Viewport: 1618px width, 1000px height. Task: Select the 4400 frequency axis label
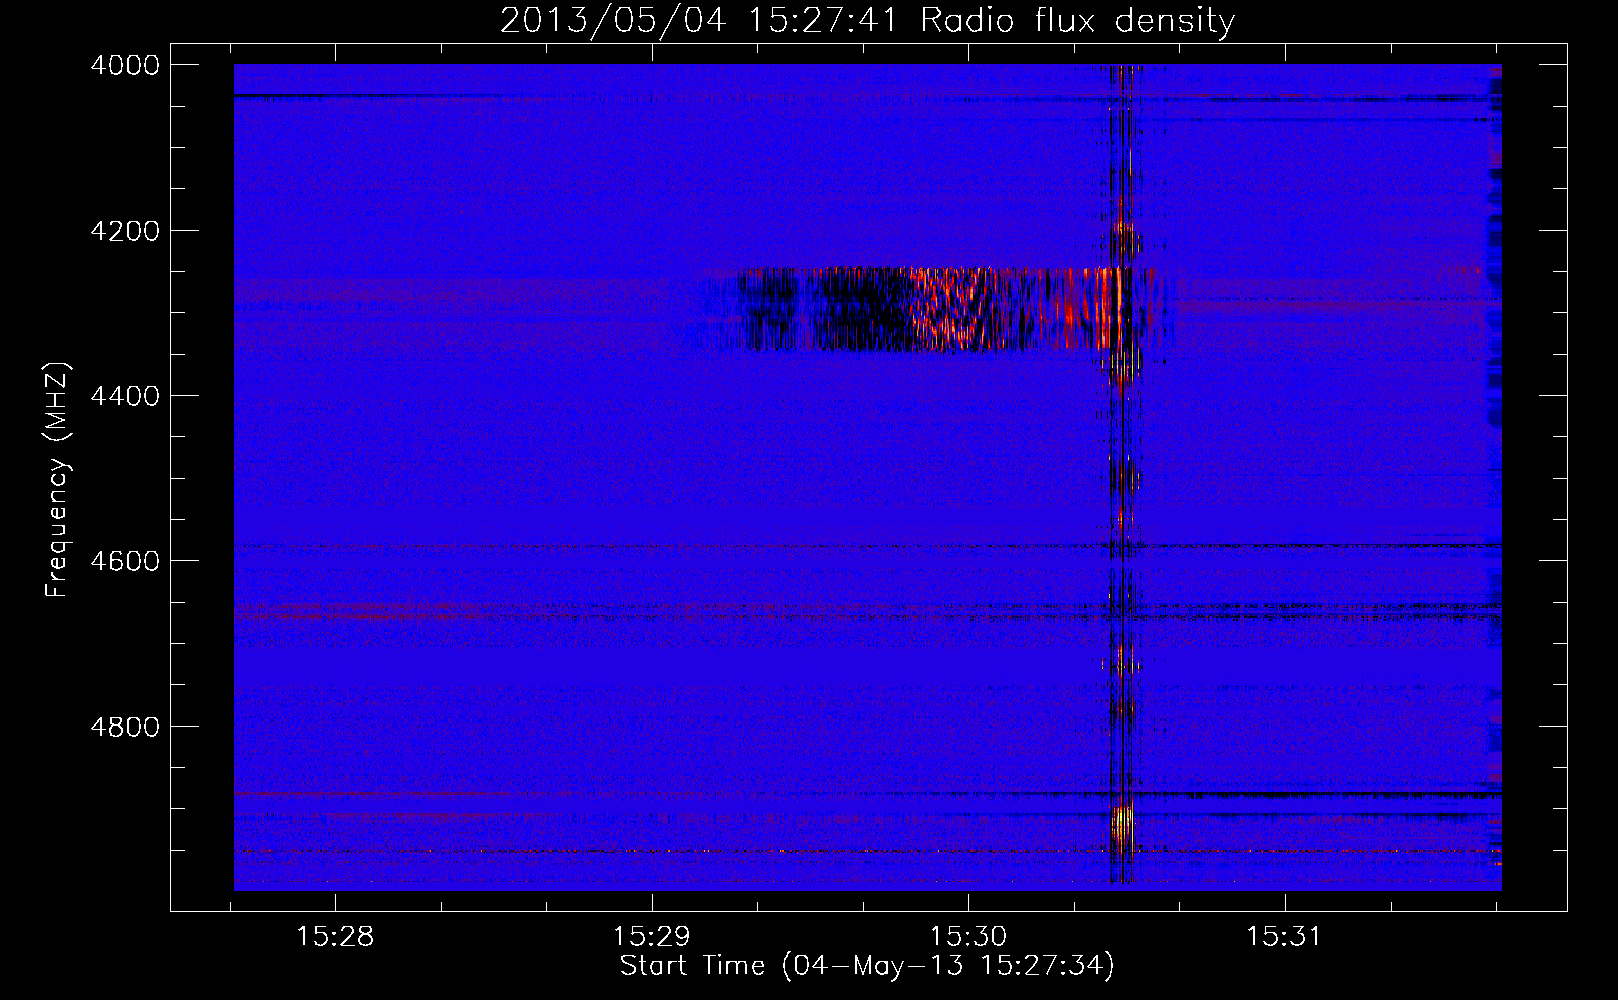pyautogui.click(x=125, y=396)
